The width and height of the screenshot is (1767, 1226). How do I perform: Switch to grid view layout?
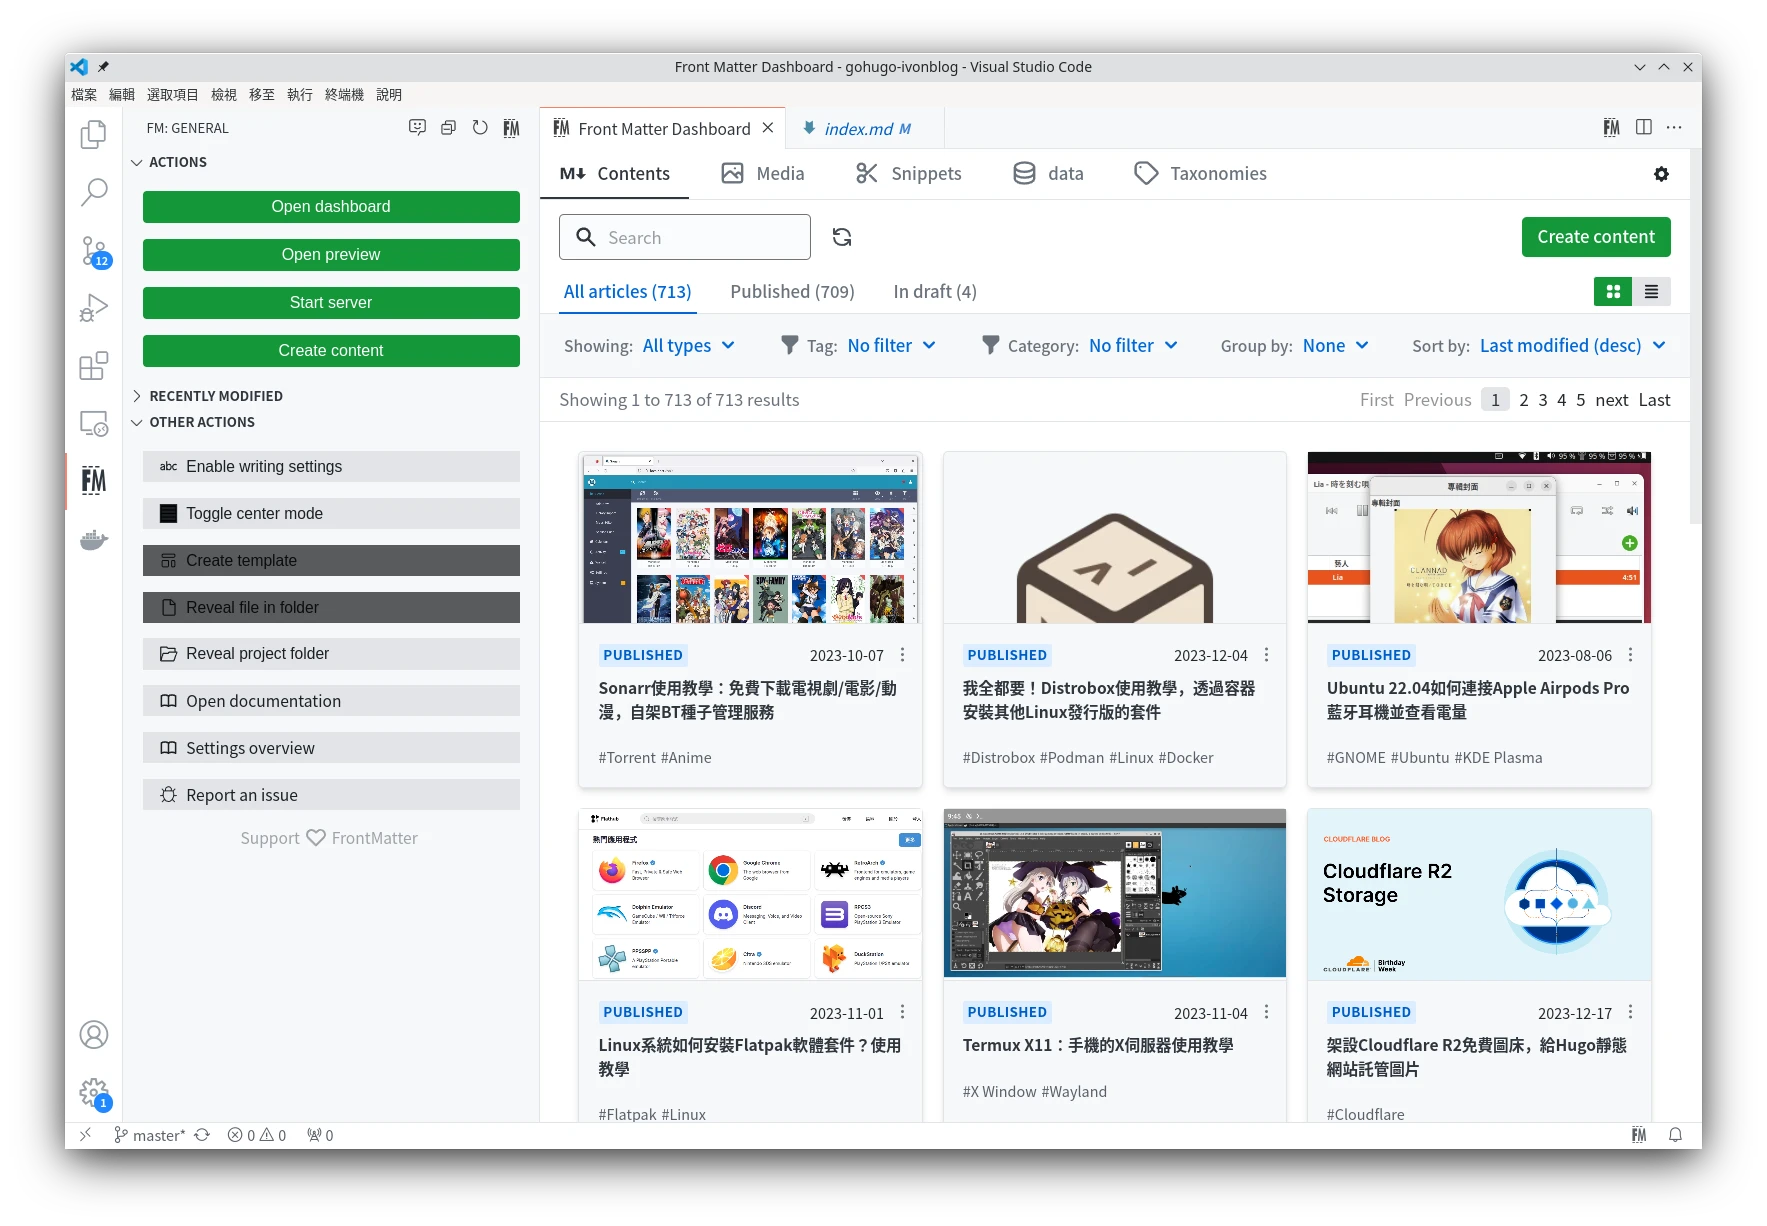(x=1612, y=292)
